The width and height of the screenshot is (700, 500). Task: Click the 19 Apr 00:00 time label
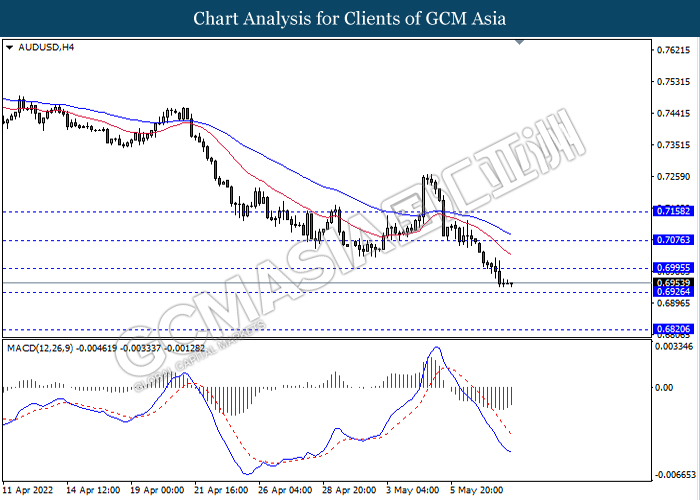click(157, 490)
